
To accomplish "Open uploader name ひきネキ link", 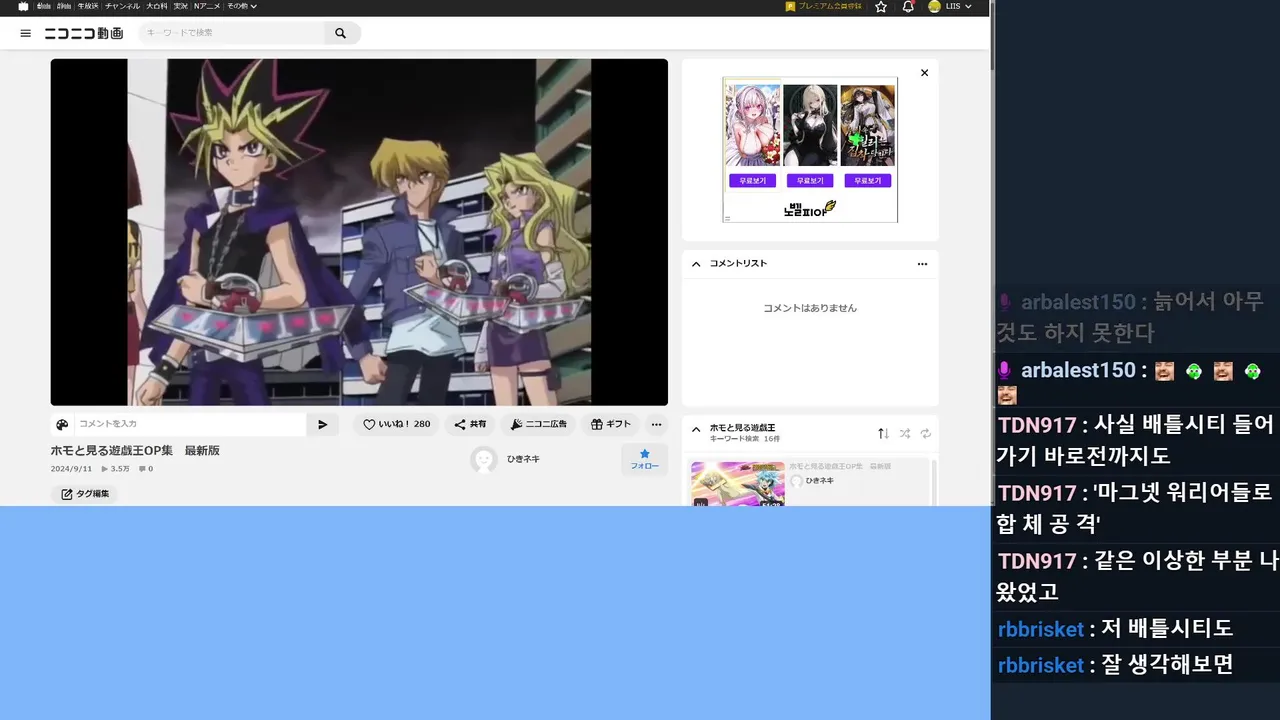I will [x=523, y=459].
